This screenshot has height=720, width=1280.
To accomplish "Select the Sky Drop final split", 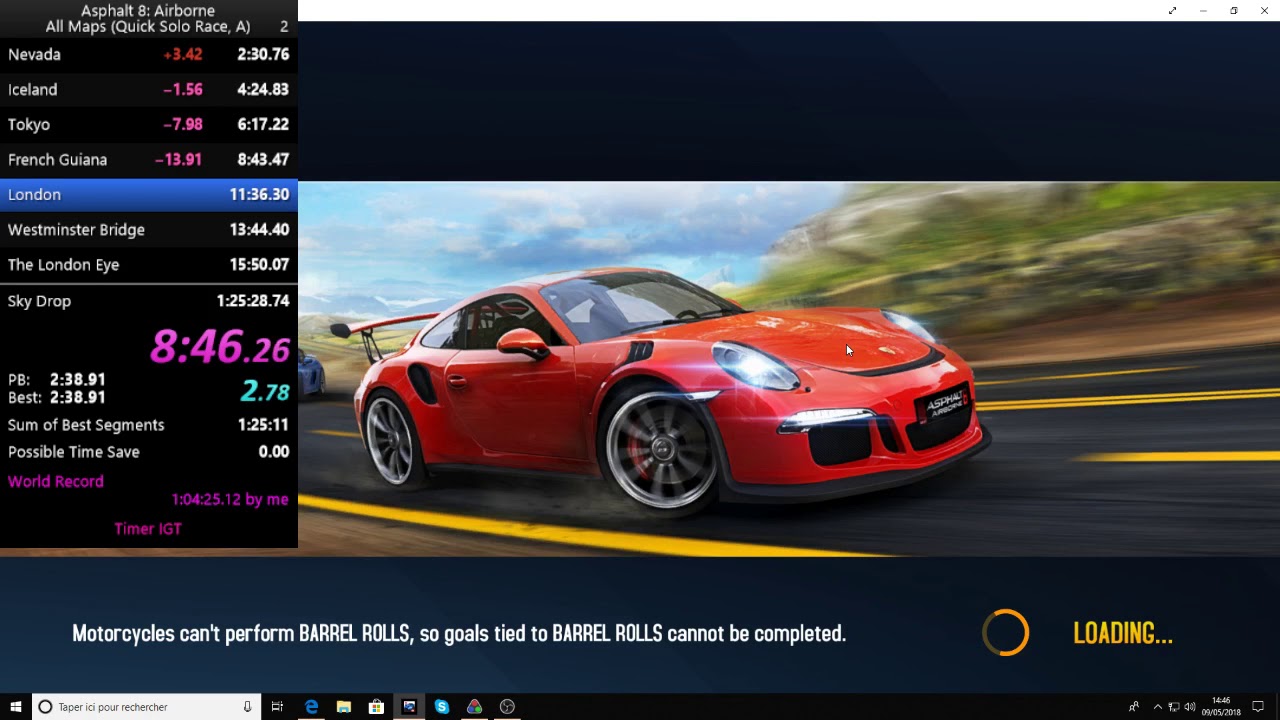I will (x=149, y=301).
